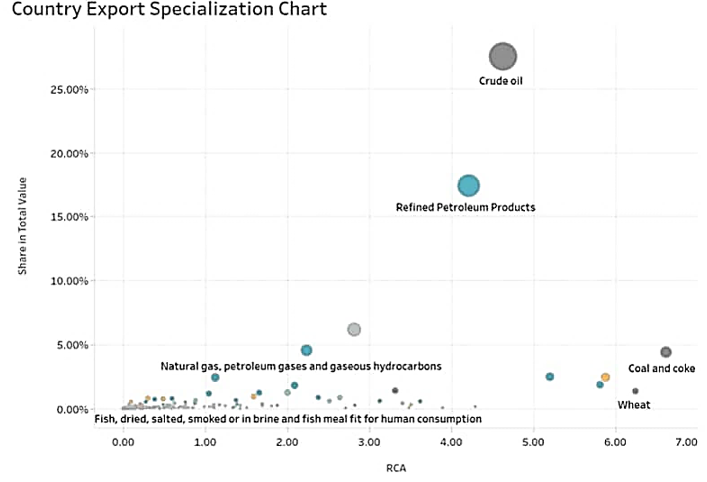Select the Natural gas, petroleum gases label
707x482 pixels.
coord(301,367)
